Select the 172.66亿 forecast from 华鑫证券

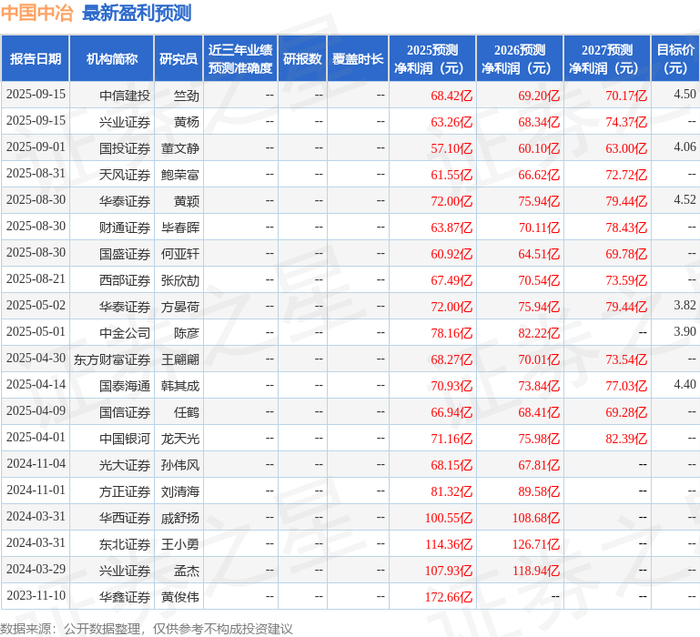[x=449, y=597]
